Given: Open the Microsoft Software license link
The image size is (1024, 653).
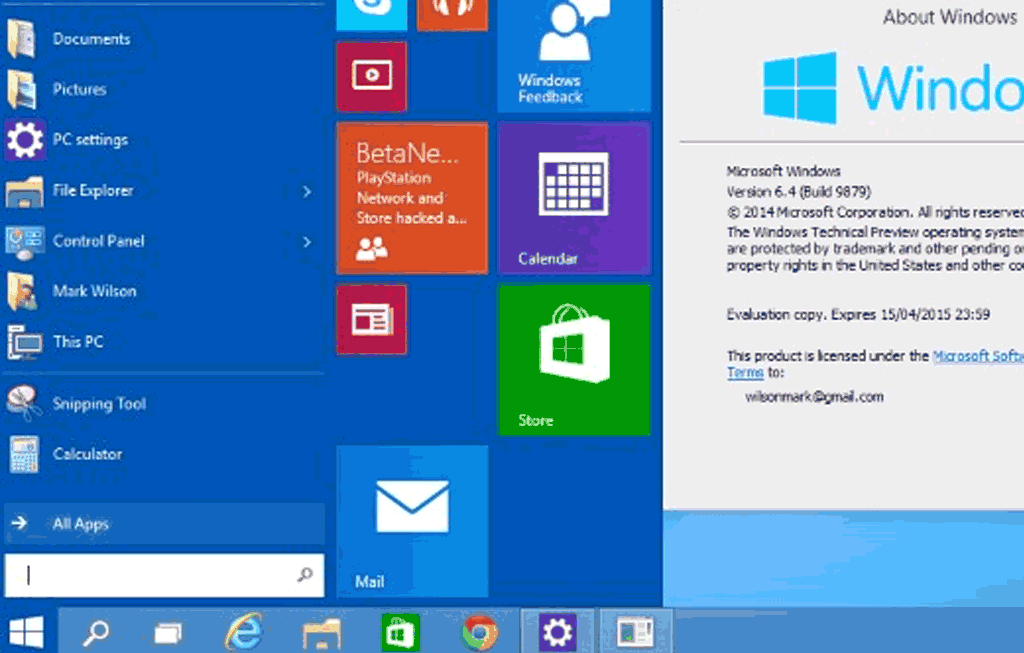Looking at the screenshot, I should (x=978, y=356).
